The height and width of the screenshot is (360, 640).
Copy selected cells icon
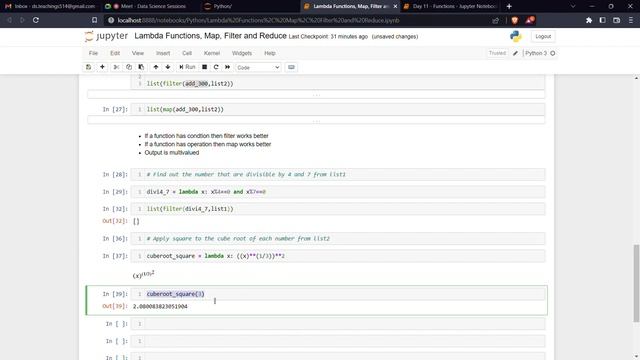129,67
